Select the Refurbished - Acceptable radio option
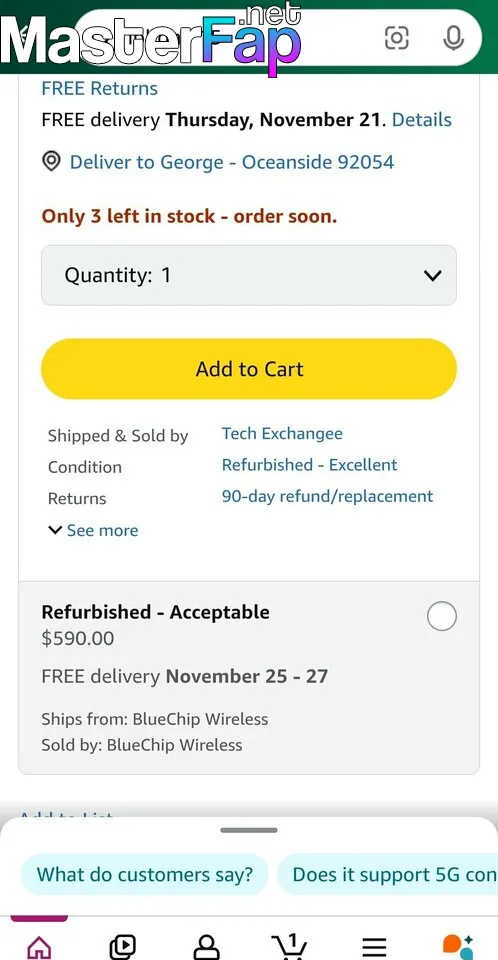 [x=442, y=616]
